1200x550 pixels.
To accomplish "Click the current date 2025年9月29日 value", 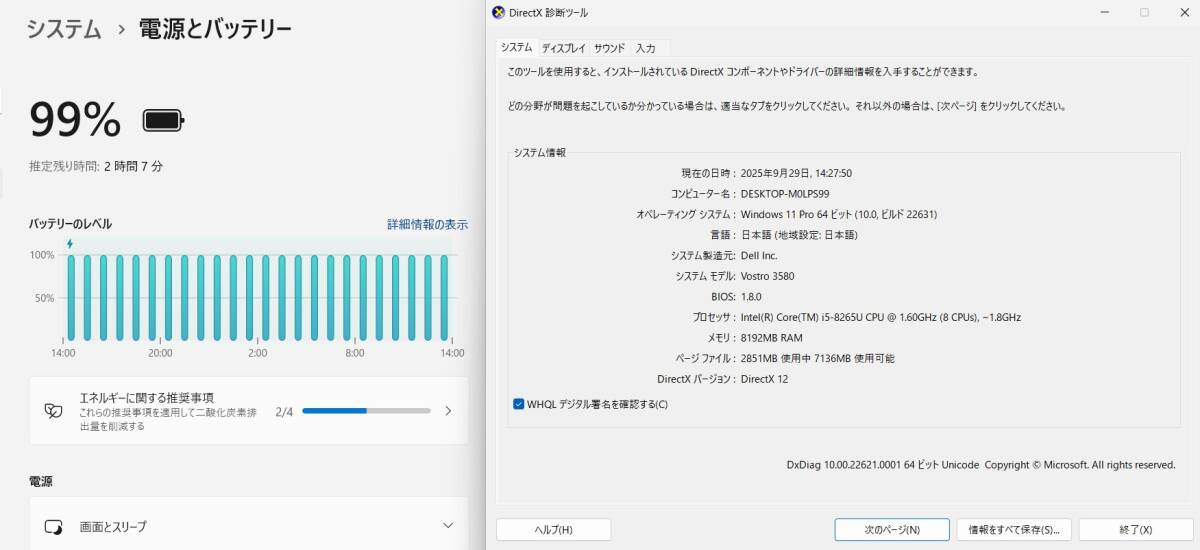I will coord(797,173).
